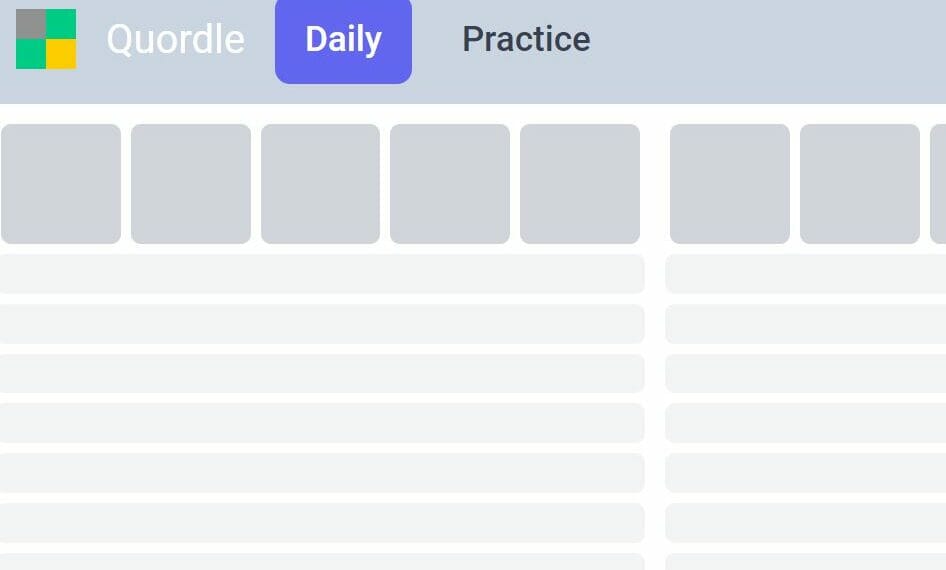The height and width of the screenshot is (570, 946).
Task: Click fifth guess row of left board
Action: point(322,423)
